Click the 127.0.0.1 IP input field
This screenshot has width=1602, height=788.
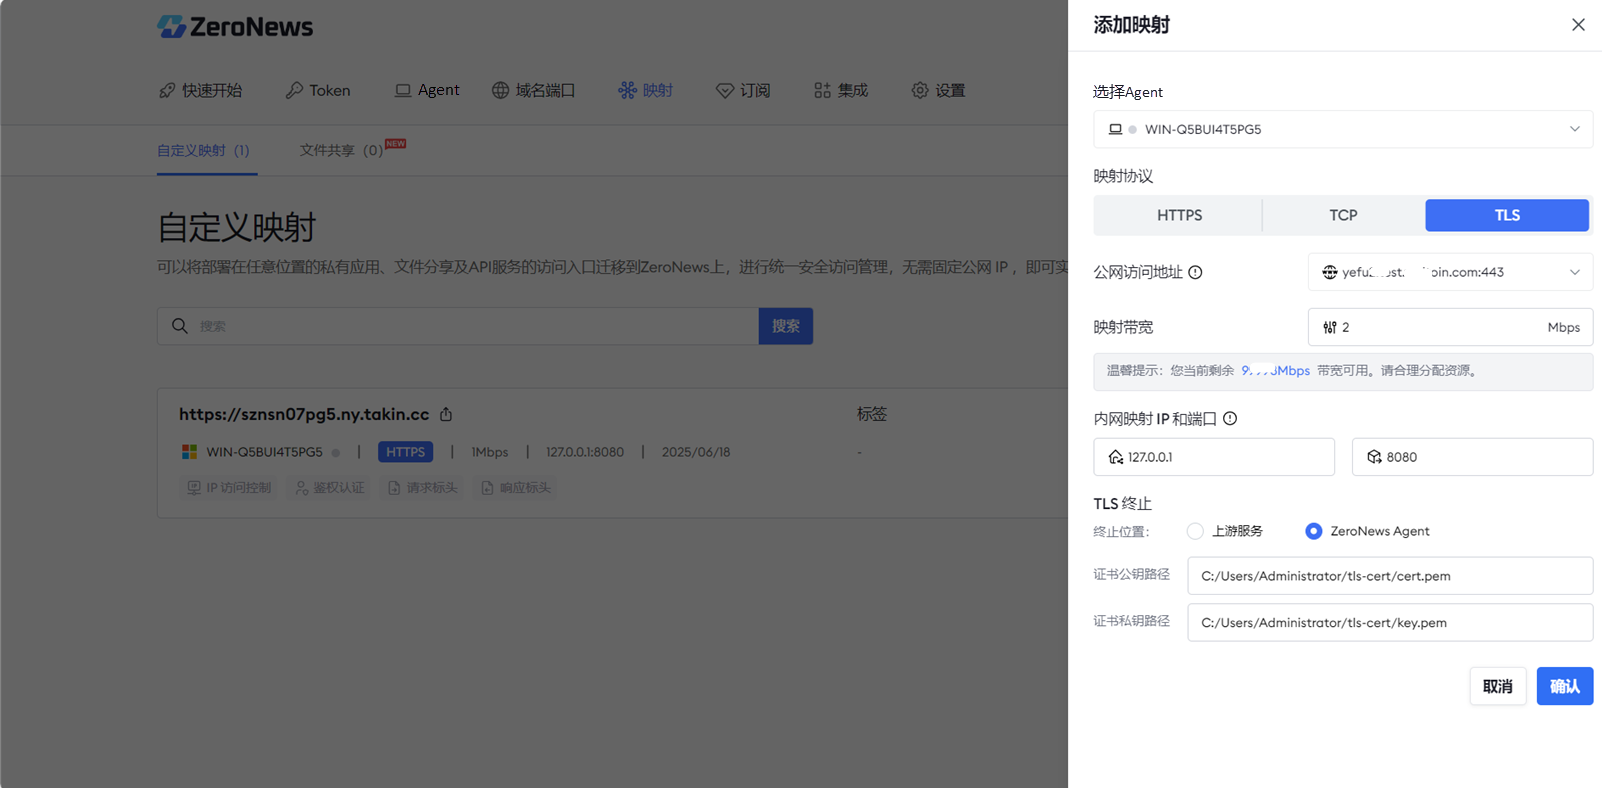click(1214, 457)
